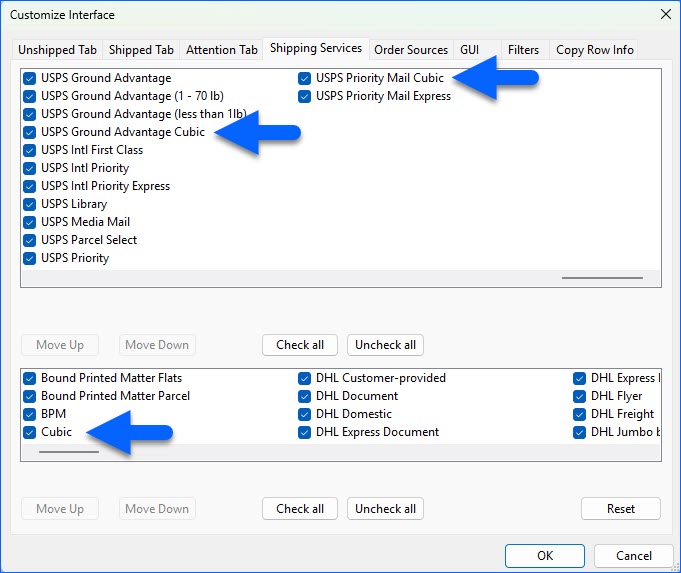Open the Order Sources tab

[x=411, y=50]
